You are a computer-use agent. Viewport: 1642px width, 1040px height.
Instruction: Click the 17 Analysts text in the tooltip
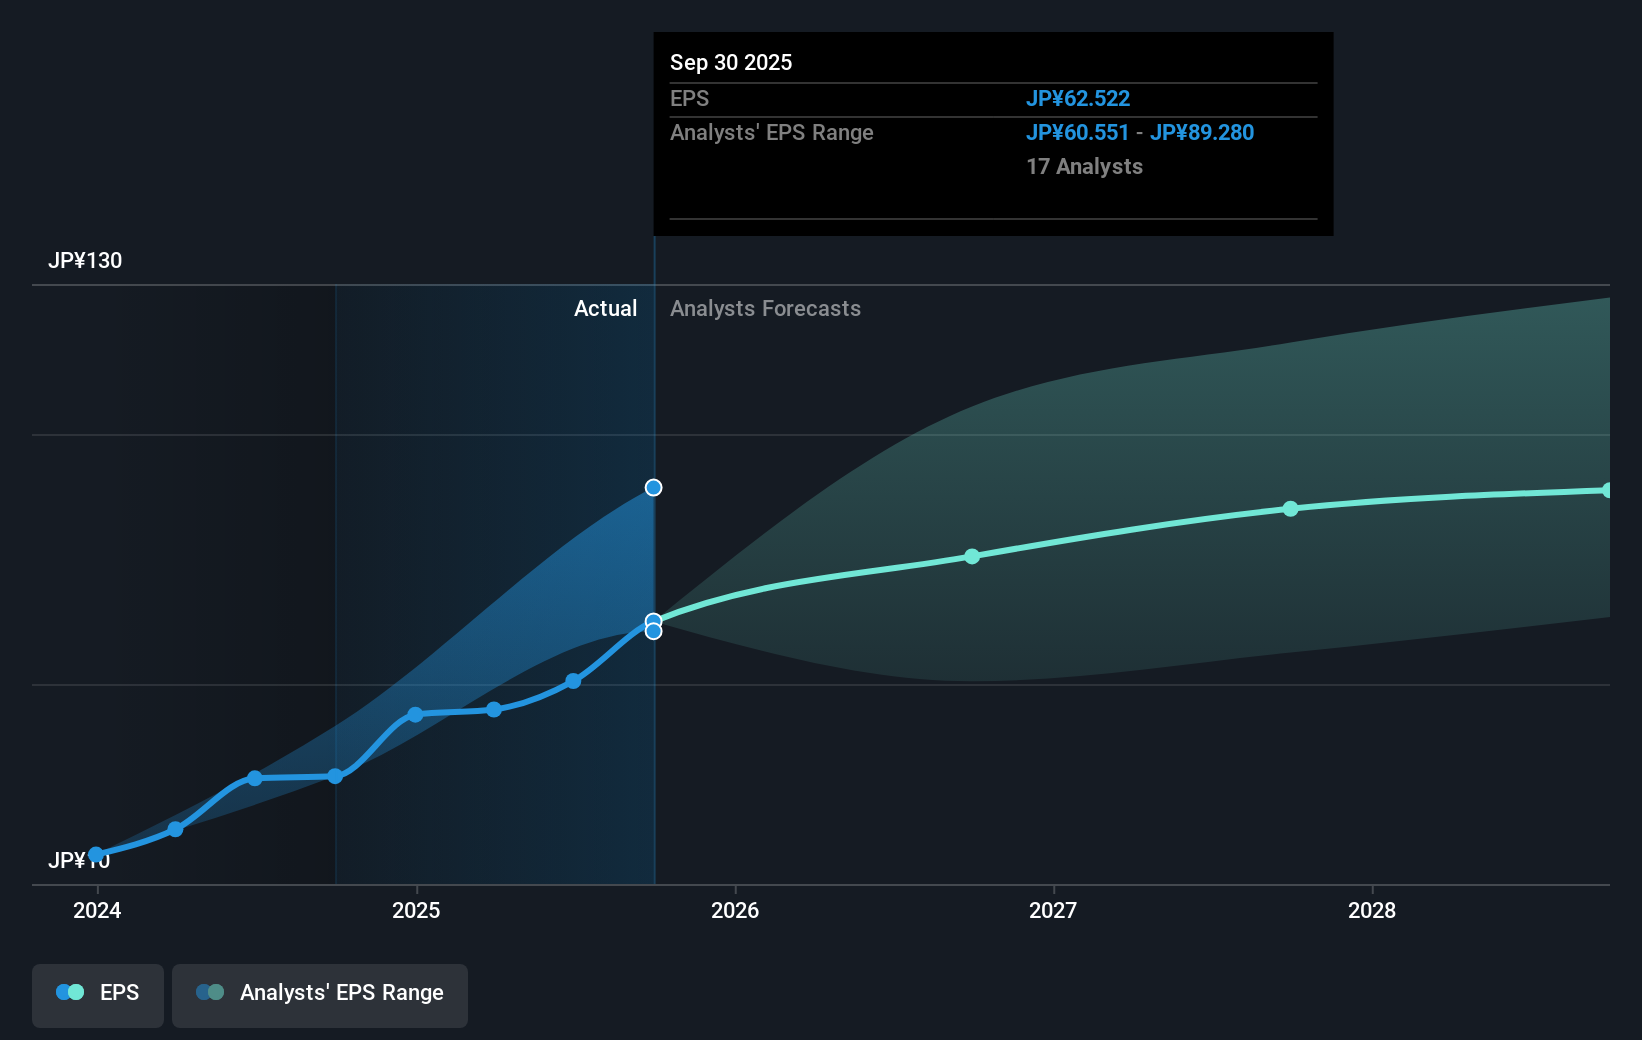coord(1084,166)
